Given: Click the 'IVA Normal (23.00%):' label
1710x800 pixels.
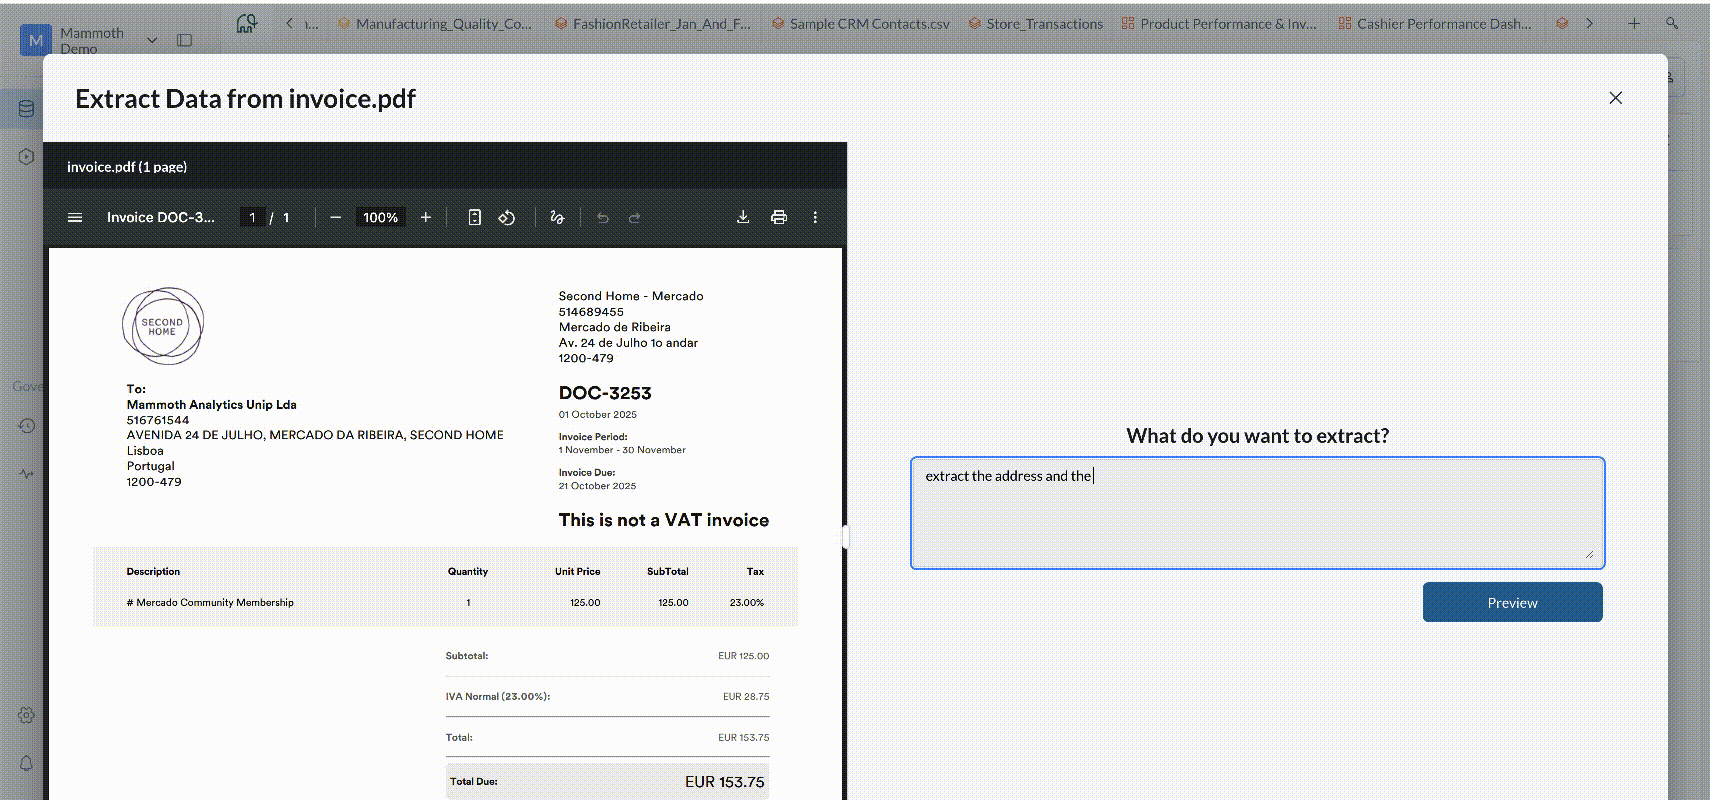Looking at the screenshot, I should (x=498, y=696).
